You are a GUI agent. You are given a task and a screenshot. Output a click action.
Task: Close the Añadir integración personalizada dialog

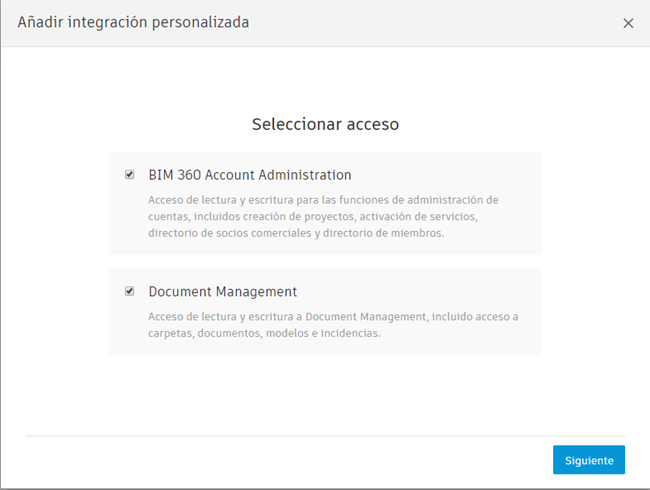[x=628, y=24]
